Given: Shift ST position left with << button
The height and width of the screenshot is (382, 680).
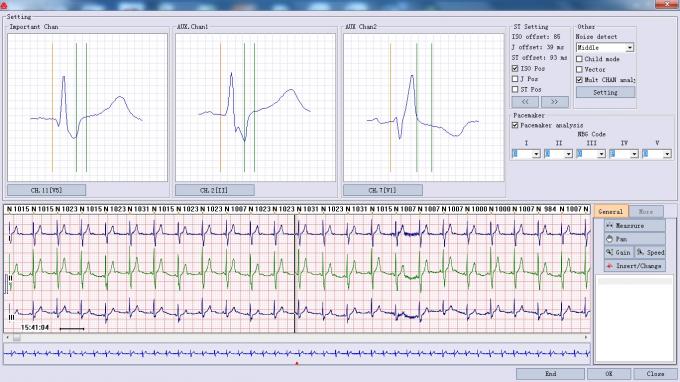Looking at the screenshot, I should click(x=525, y=102).
